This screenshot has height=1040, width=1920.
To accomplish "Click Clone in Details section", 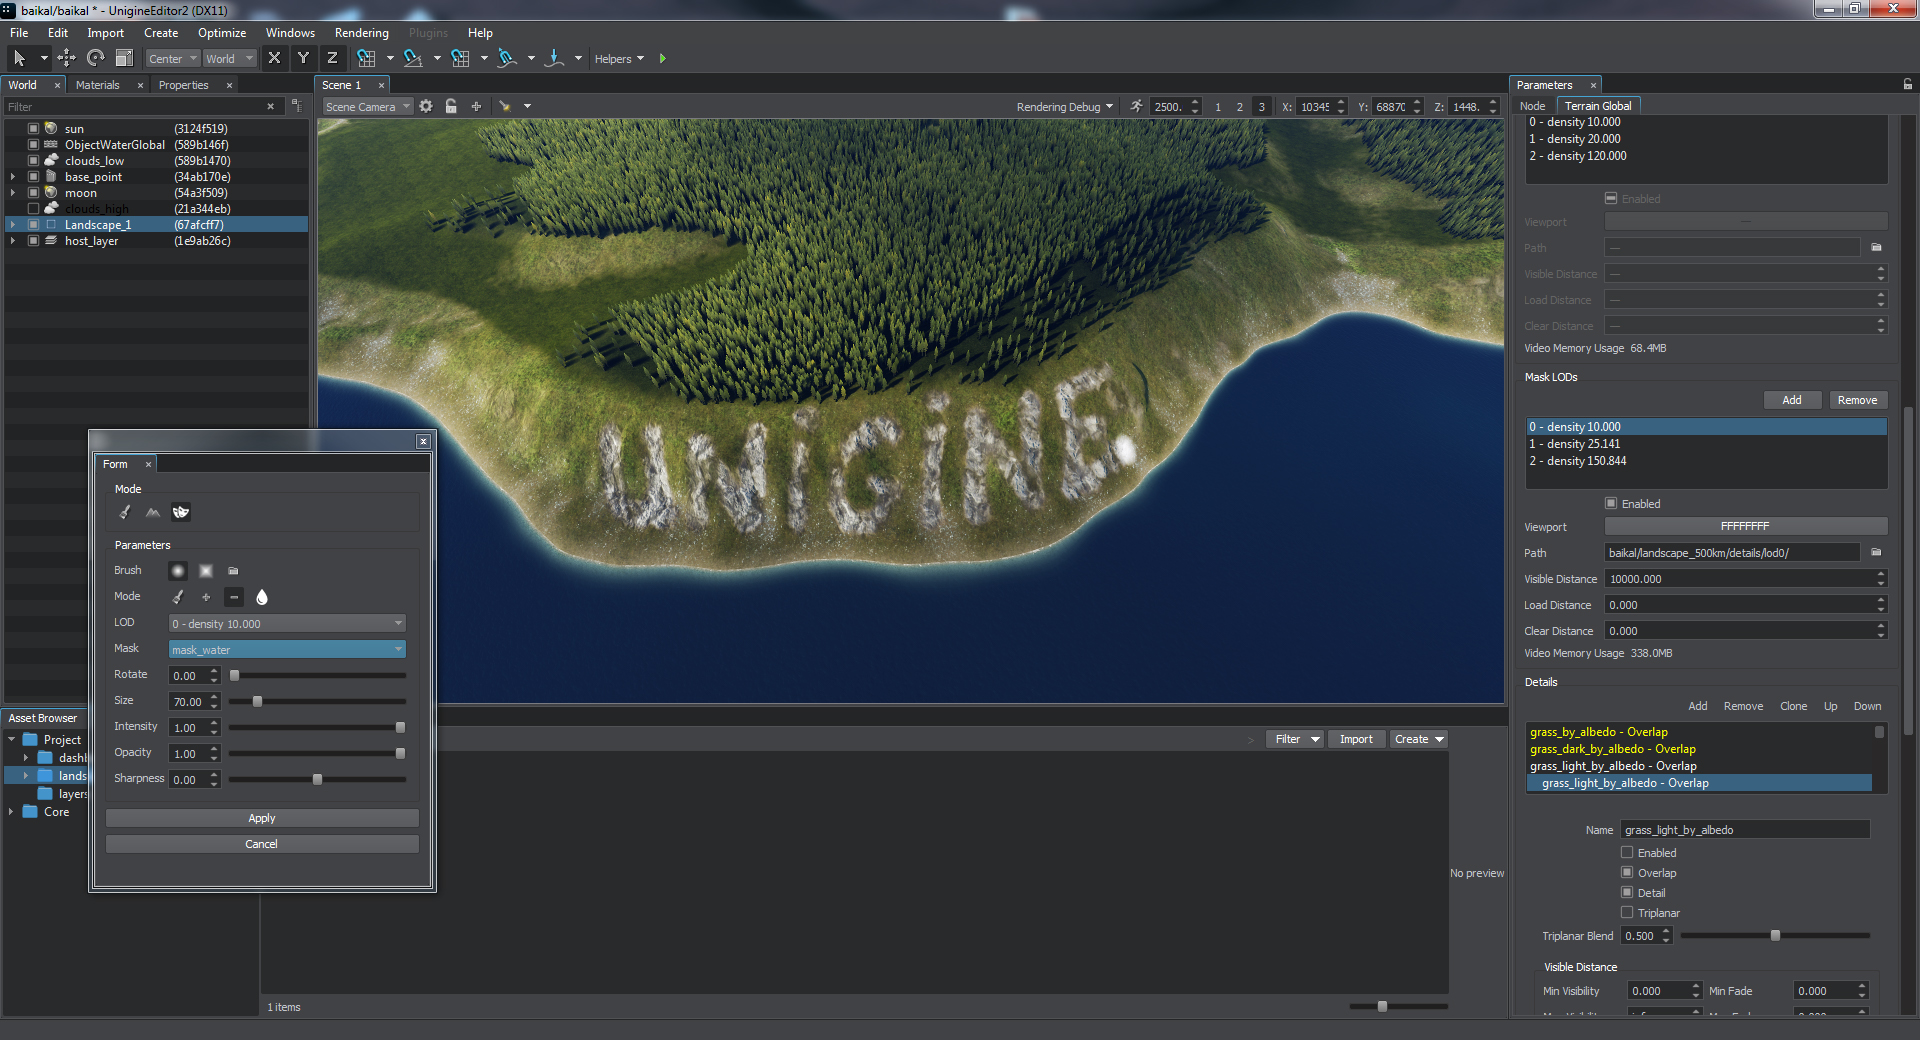I will point(1793,706).
